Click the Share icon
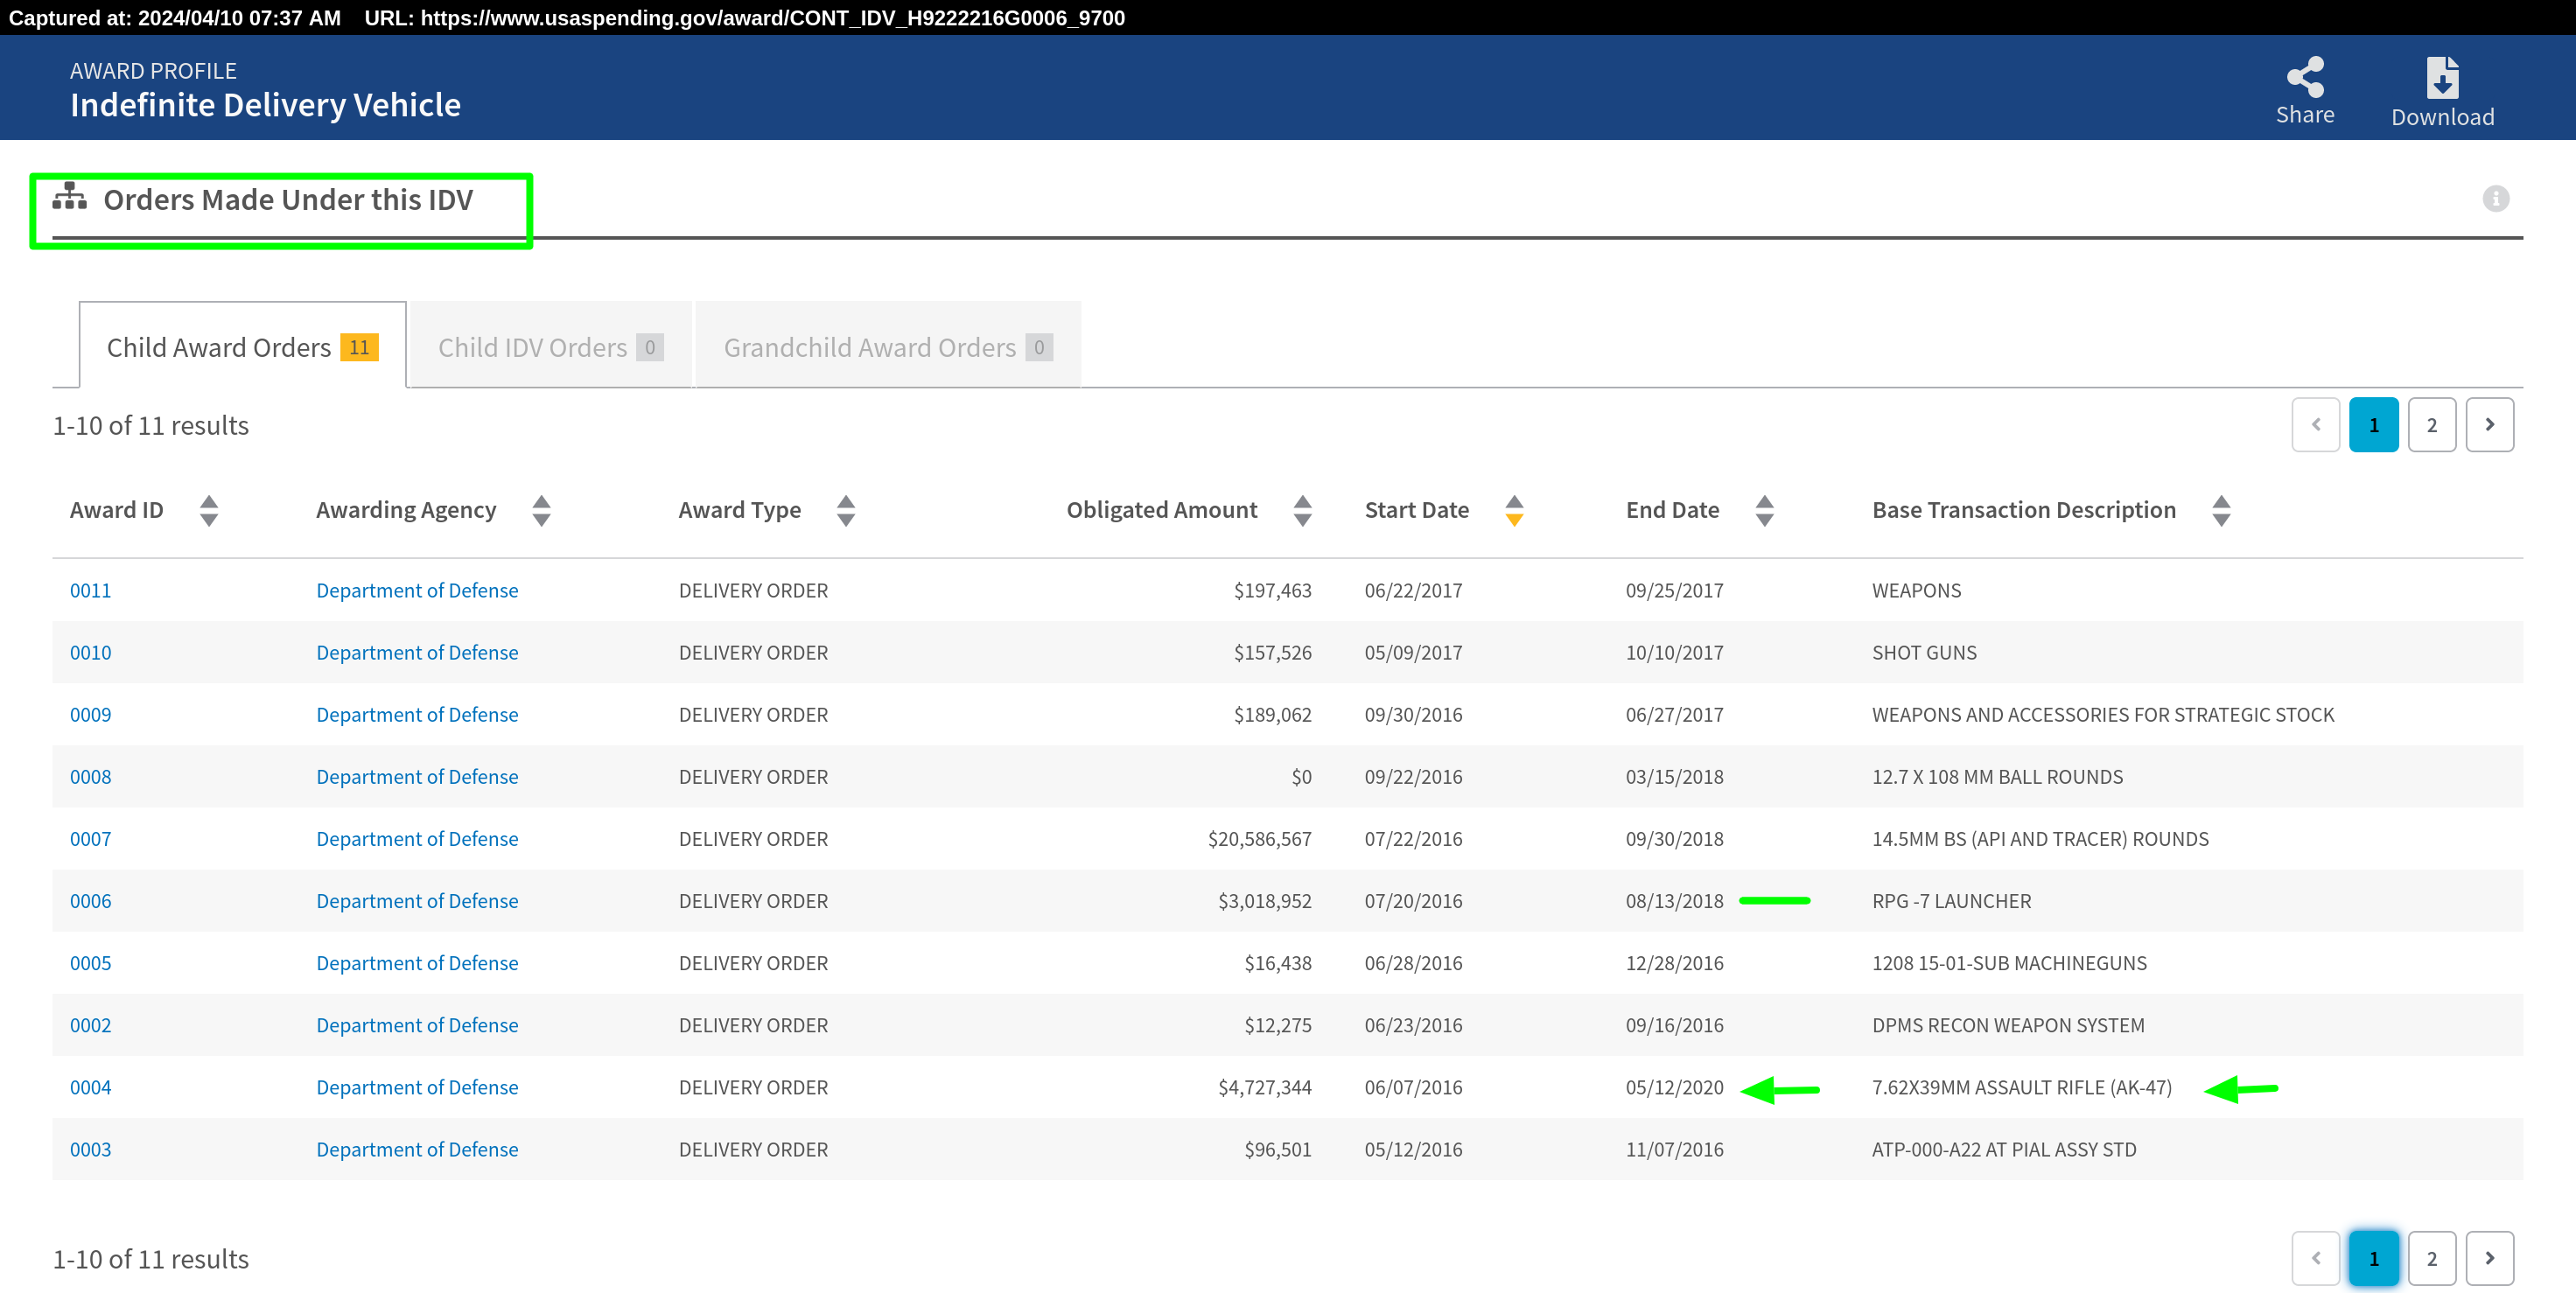 click(x=2305, y=78)
